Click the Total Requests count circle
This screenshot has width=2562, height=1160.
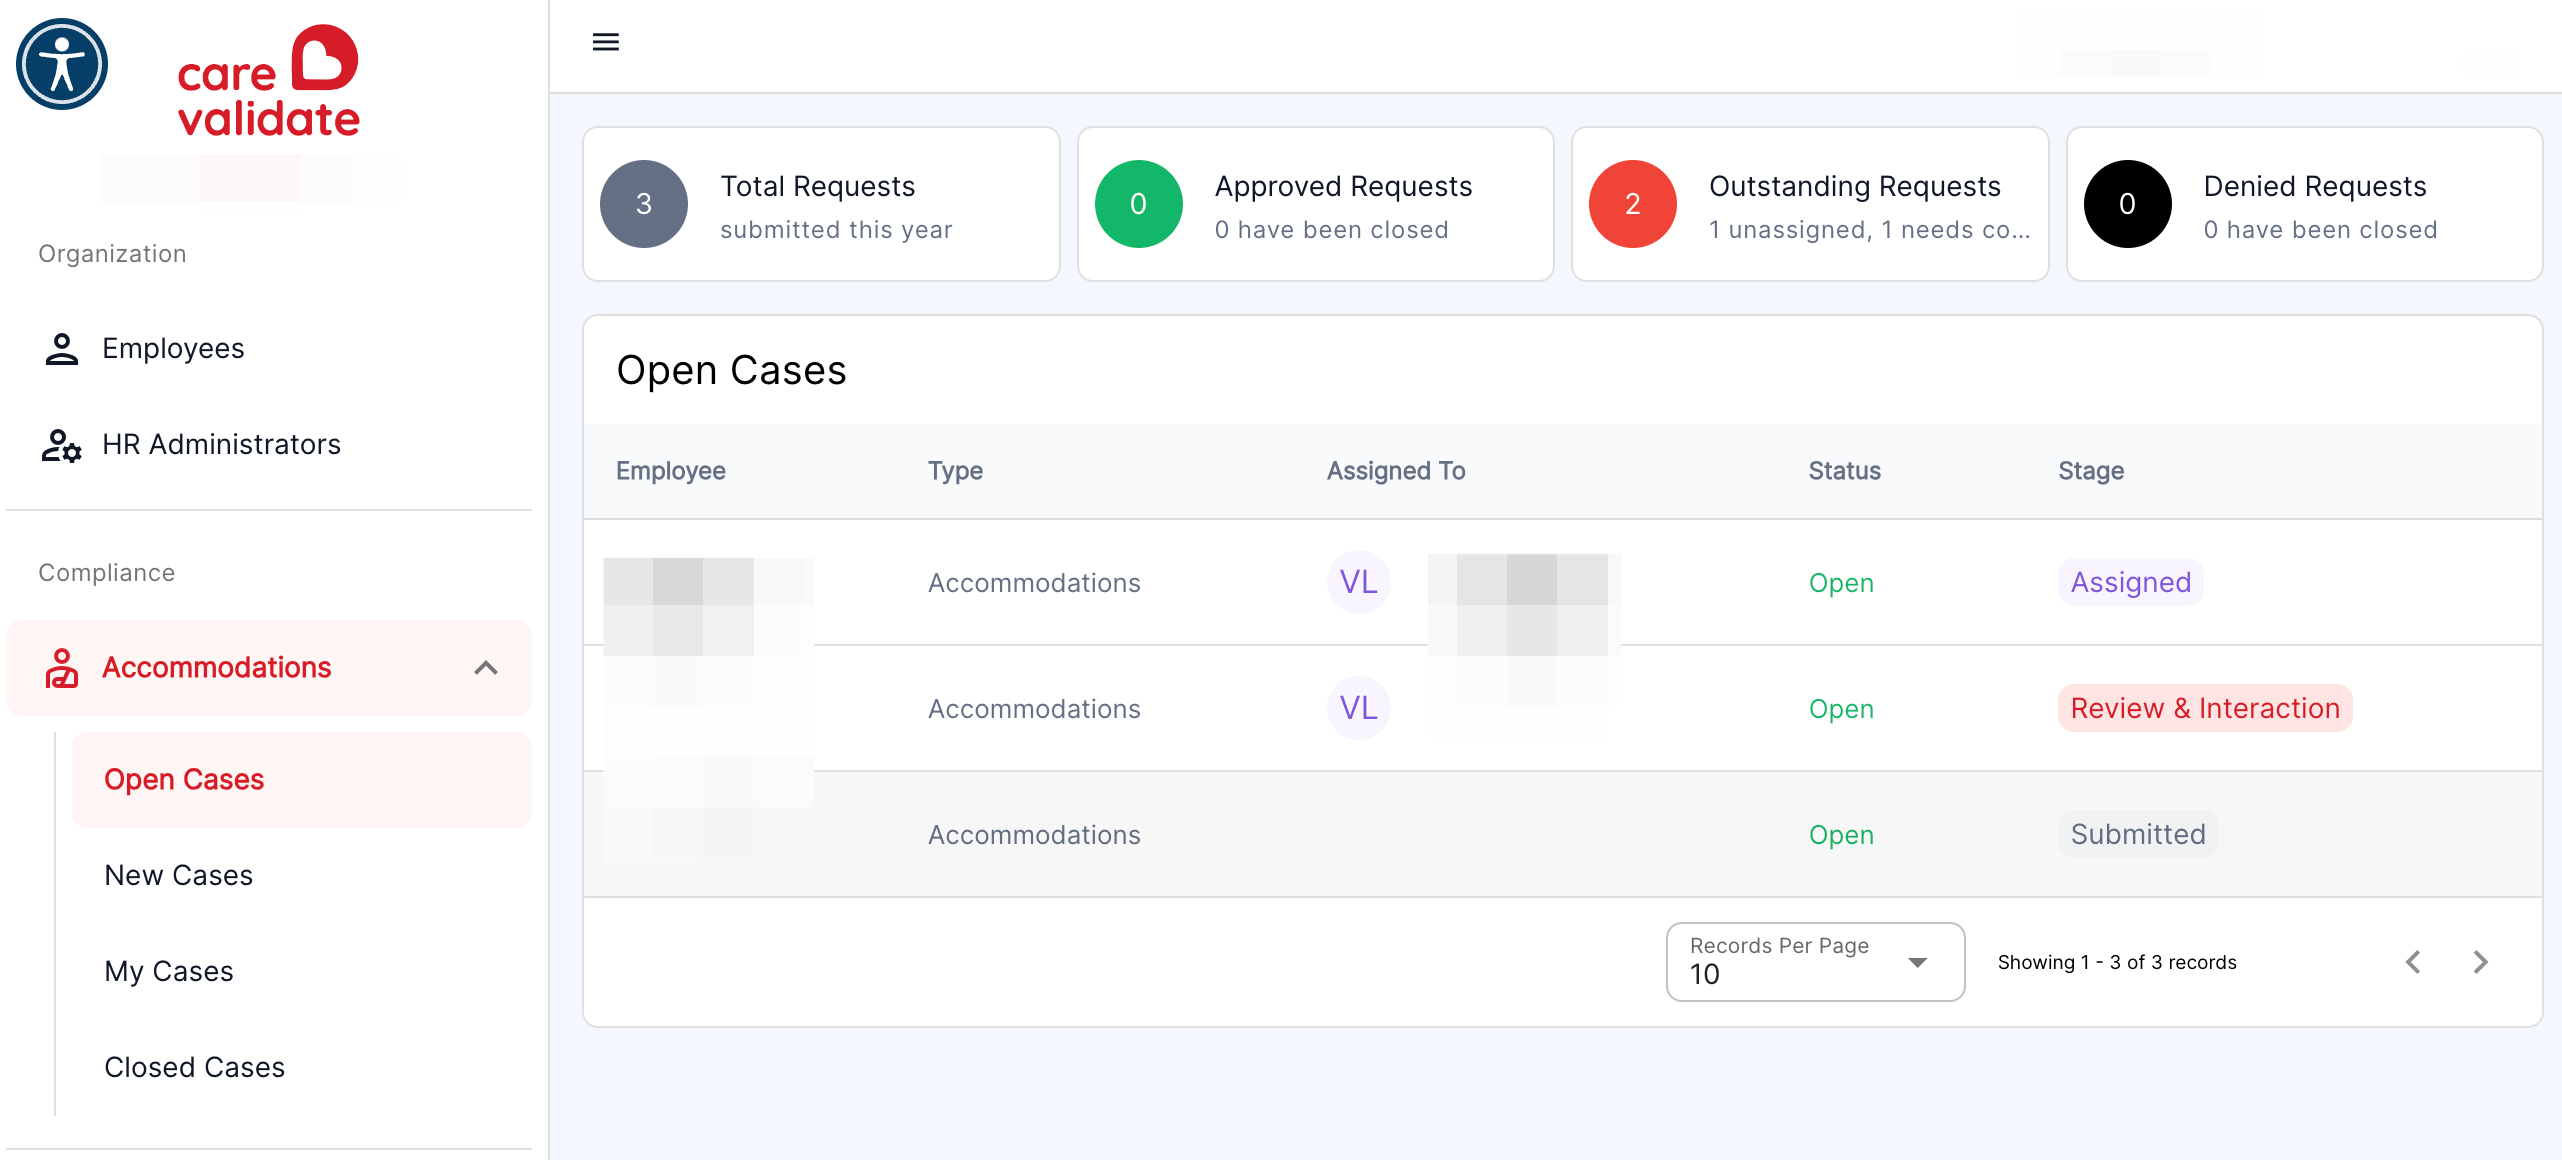click(644, 204)
